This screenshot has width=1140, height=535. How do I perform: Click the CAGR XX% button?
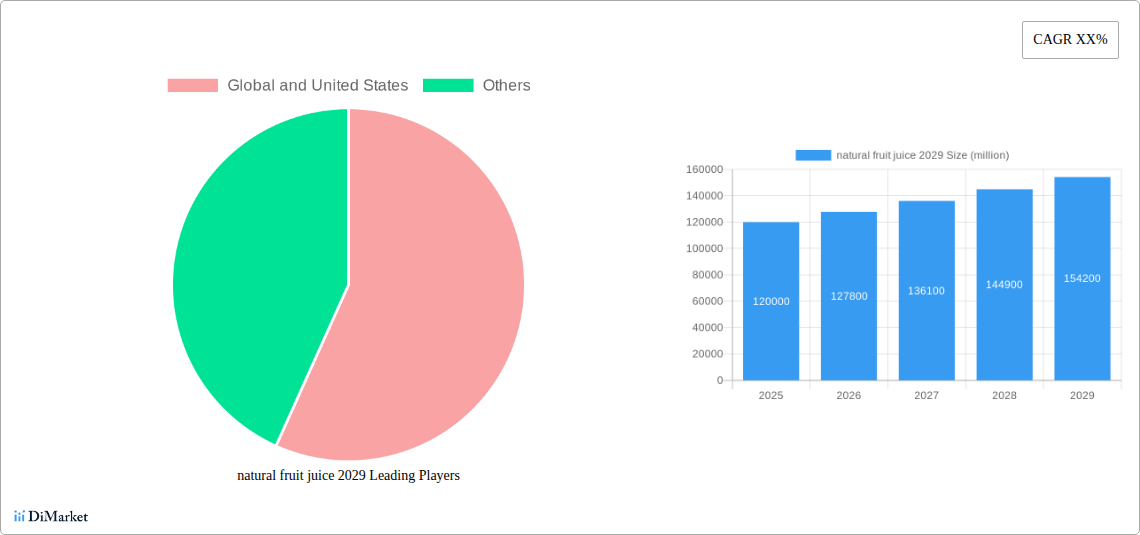1070,40
